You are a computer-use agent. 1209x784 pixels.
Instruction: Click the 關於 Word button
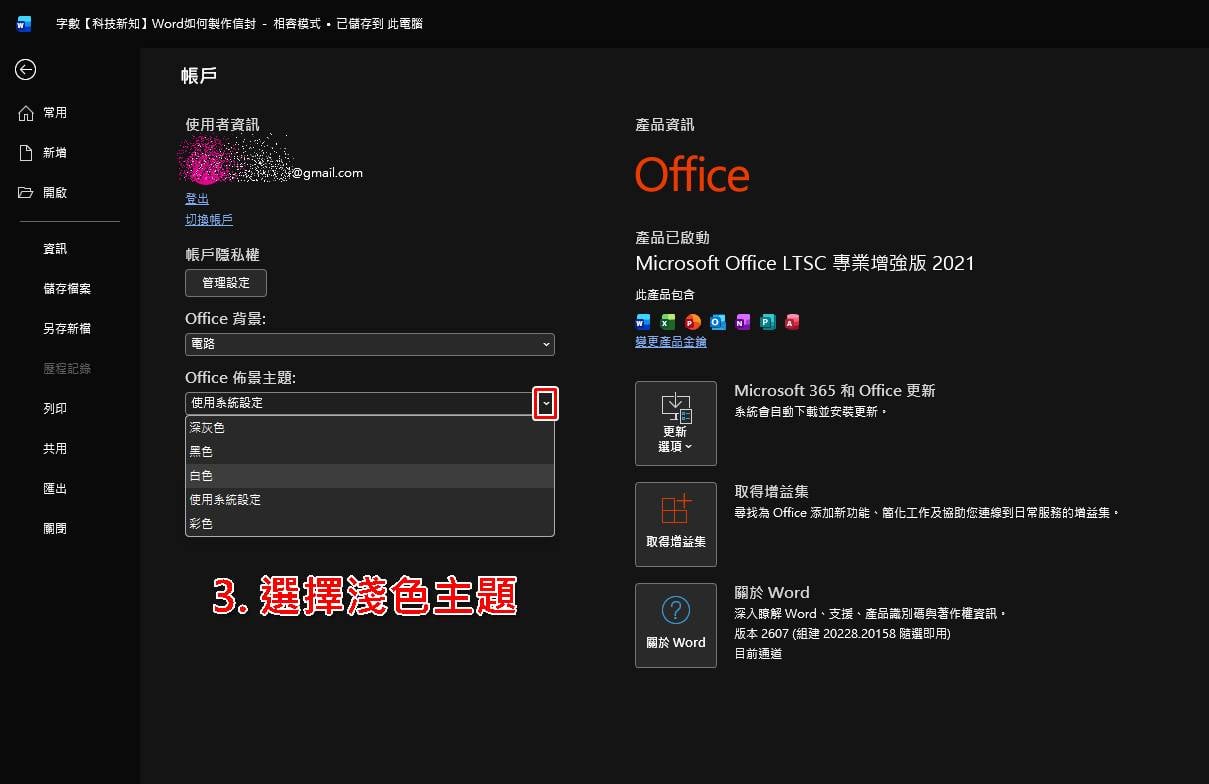tap(676, 625)
